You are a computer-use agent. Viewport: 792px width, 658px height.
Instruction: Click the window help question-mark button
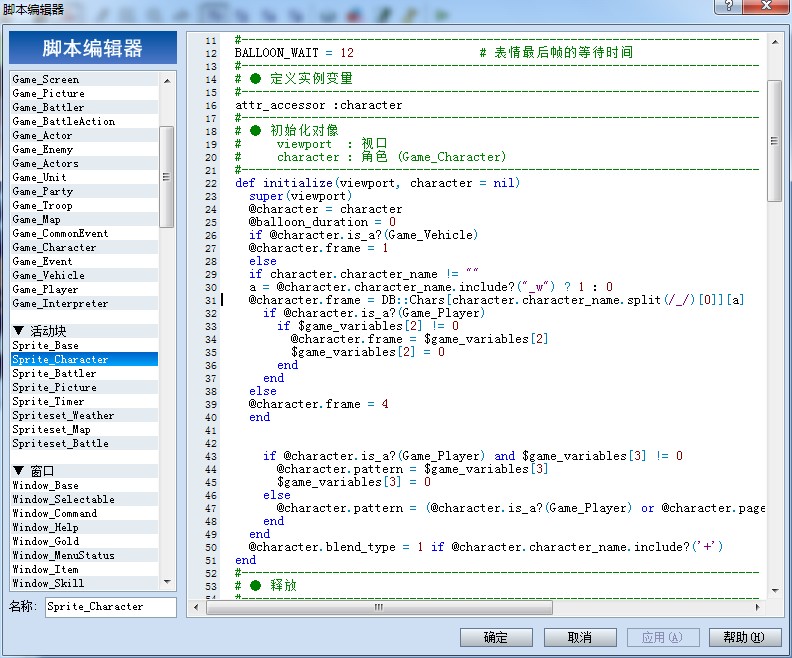point(729,6)
